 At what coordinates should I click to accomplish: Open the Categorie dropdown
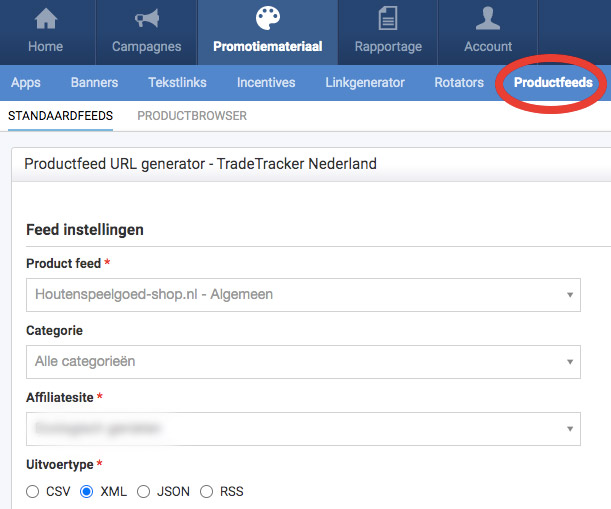[x=303, y=362]
